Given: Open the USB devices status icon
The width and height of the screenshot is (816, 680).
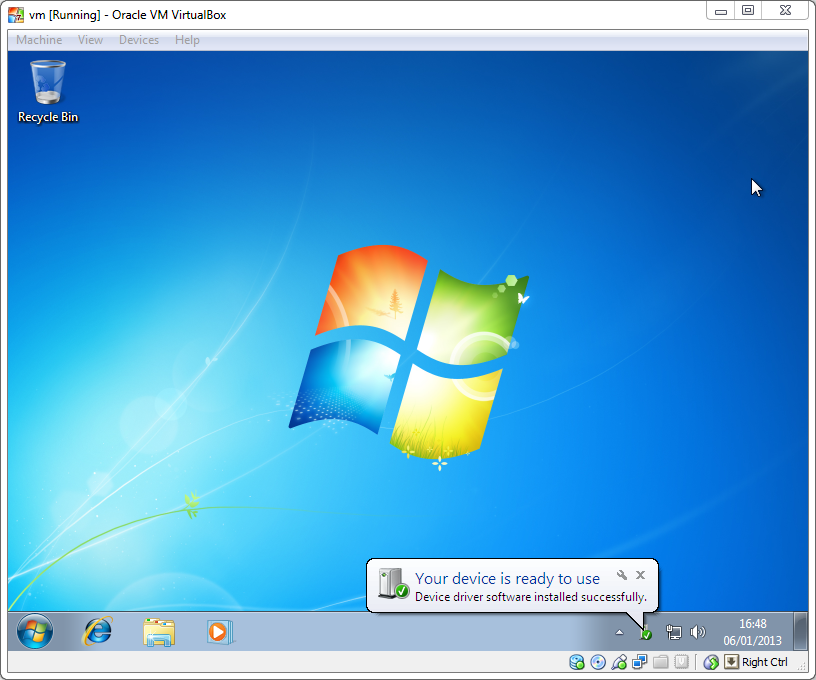Looking at the screenshot, I should tap(619, 662).
